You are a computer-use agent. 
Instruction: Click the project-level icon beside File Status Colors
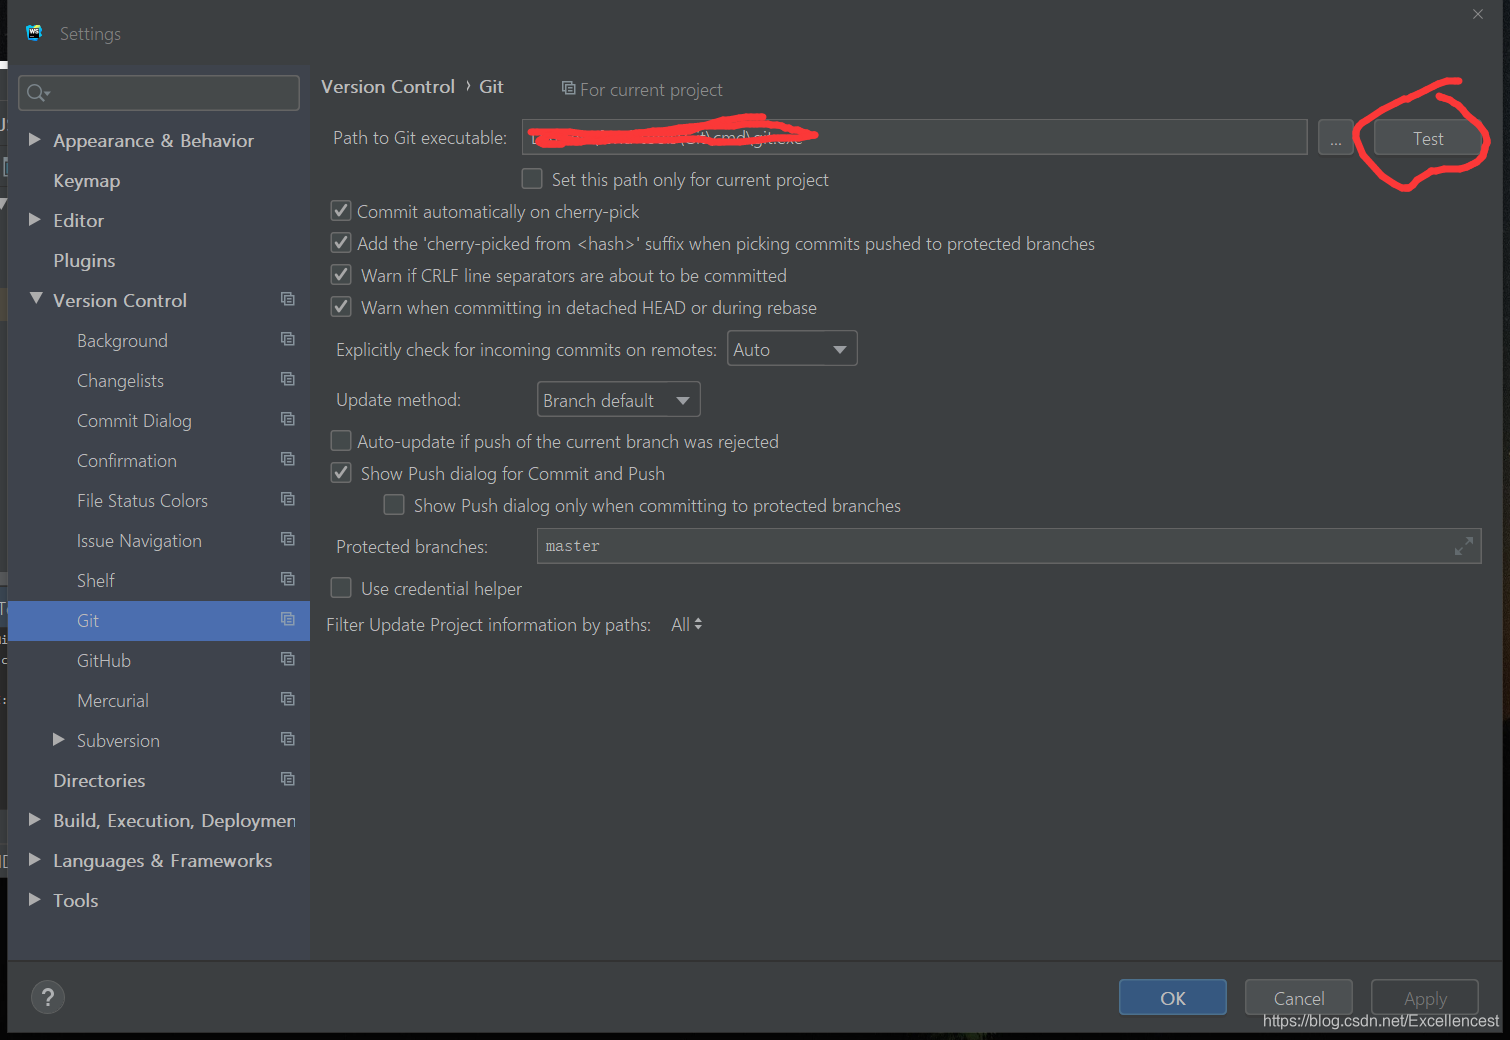pos(288,499)
